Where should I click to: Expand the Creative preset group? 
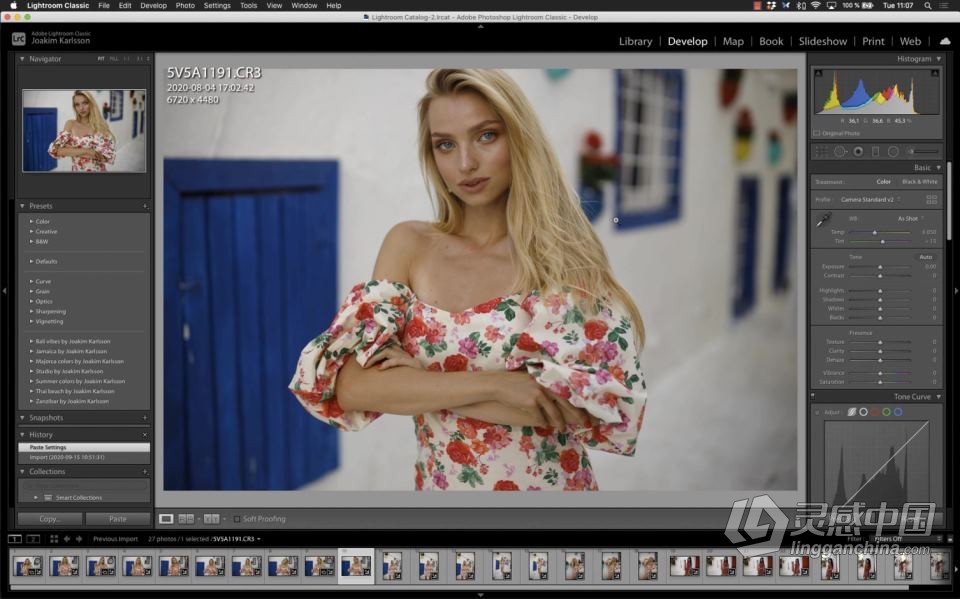pyautogui.click(x=31, y=232)
